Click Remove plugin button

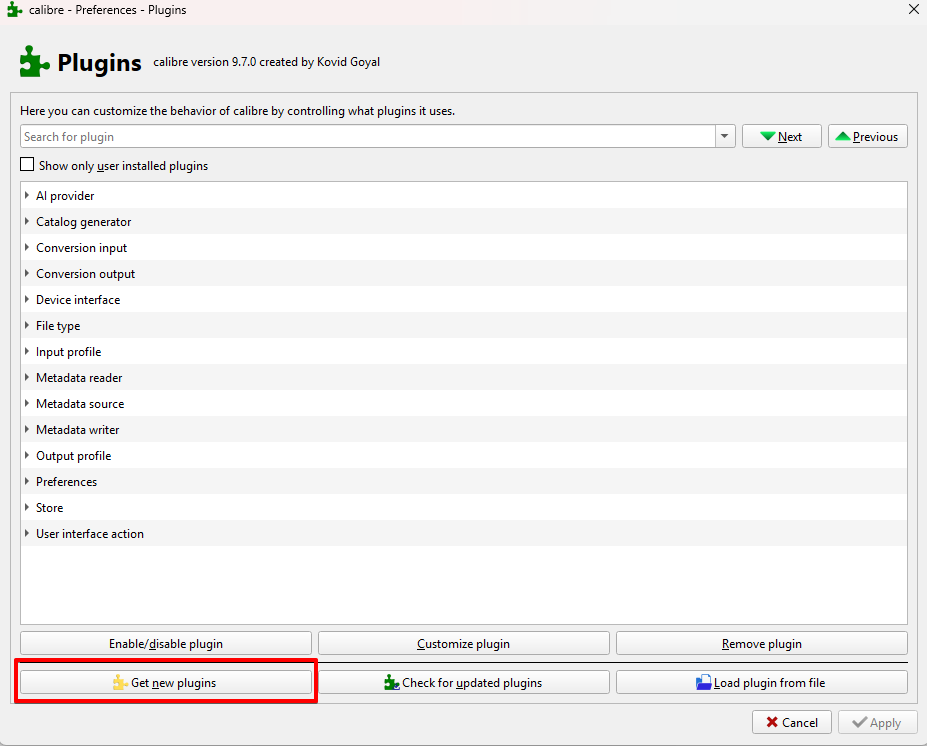pyautogui.click(x=761, y=643)
